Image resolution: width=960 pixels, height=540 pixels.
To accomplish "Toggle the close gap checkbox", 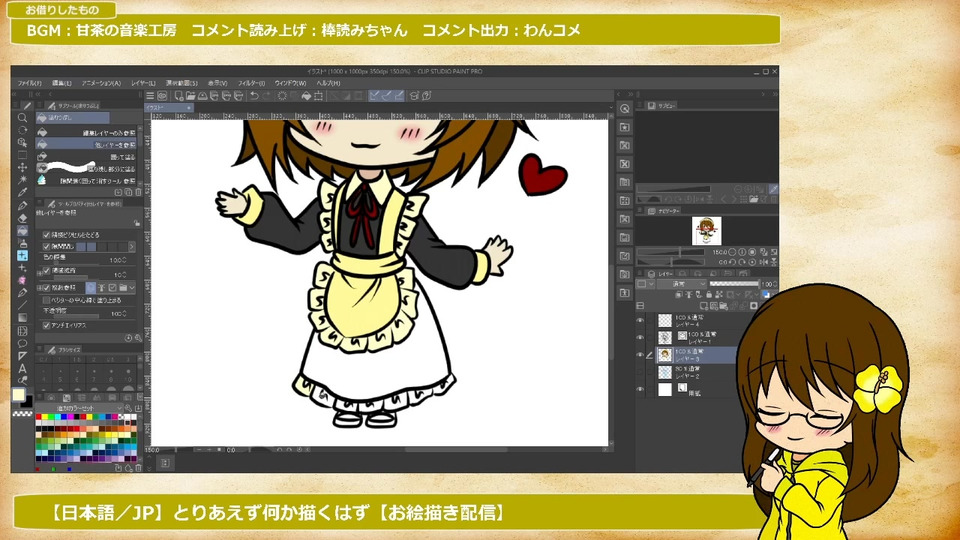I will [x=47, y=246].
